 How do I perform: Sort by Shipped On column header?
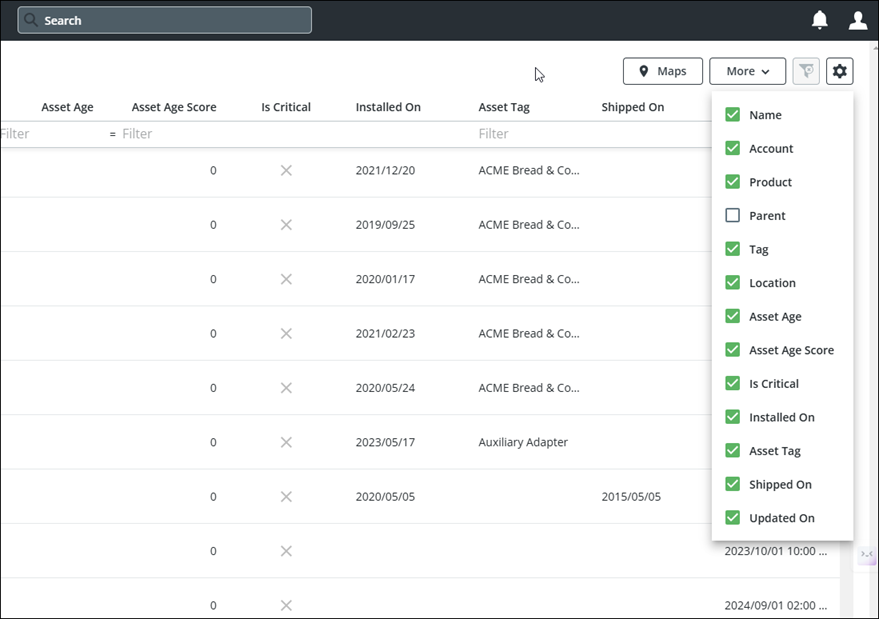click(x=633, y=107)
